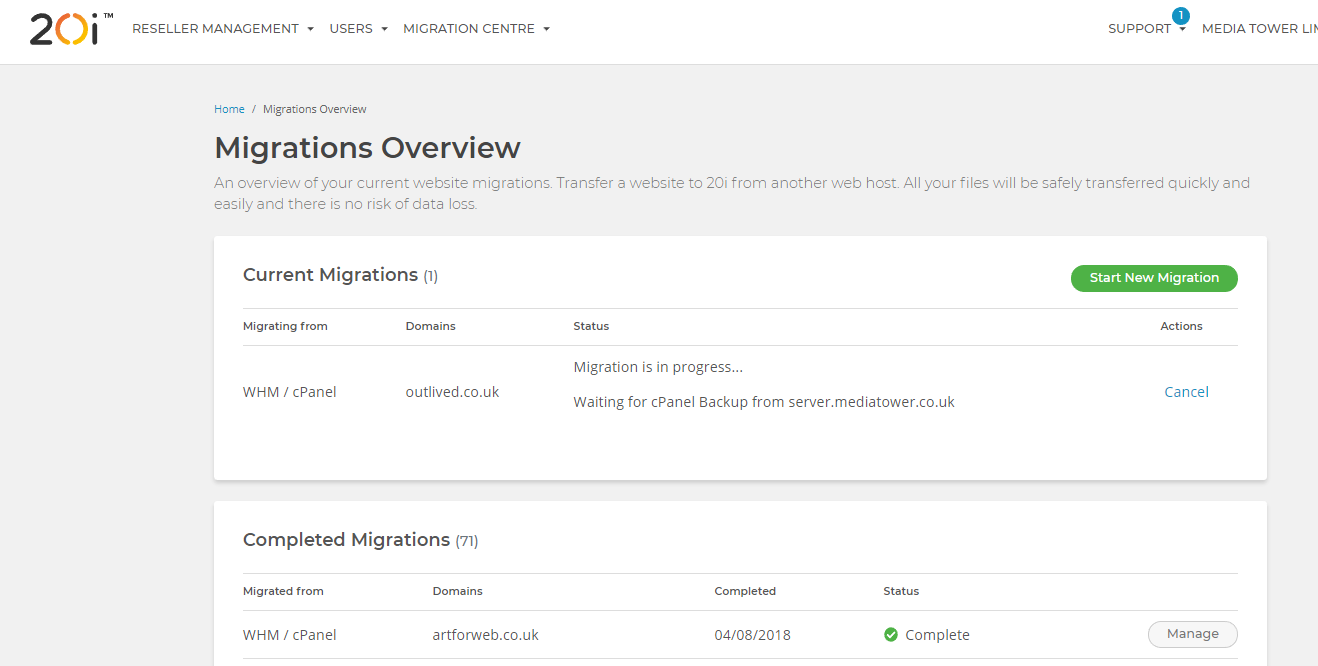Image resolution: width=1318 pixels, height=666 pixels.
Task: Click the blue notification badge above Support
Action: (1181, 15)
